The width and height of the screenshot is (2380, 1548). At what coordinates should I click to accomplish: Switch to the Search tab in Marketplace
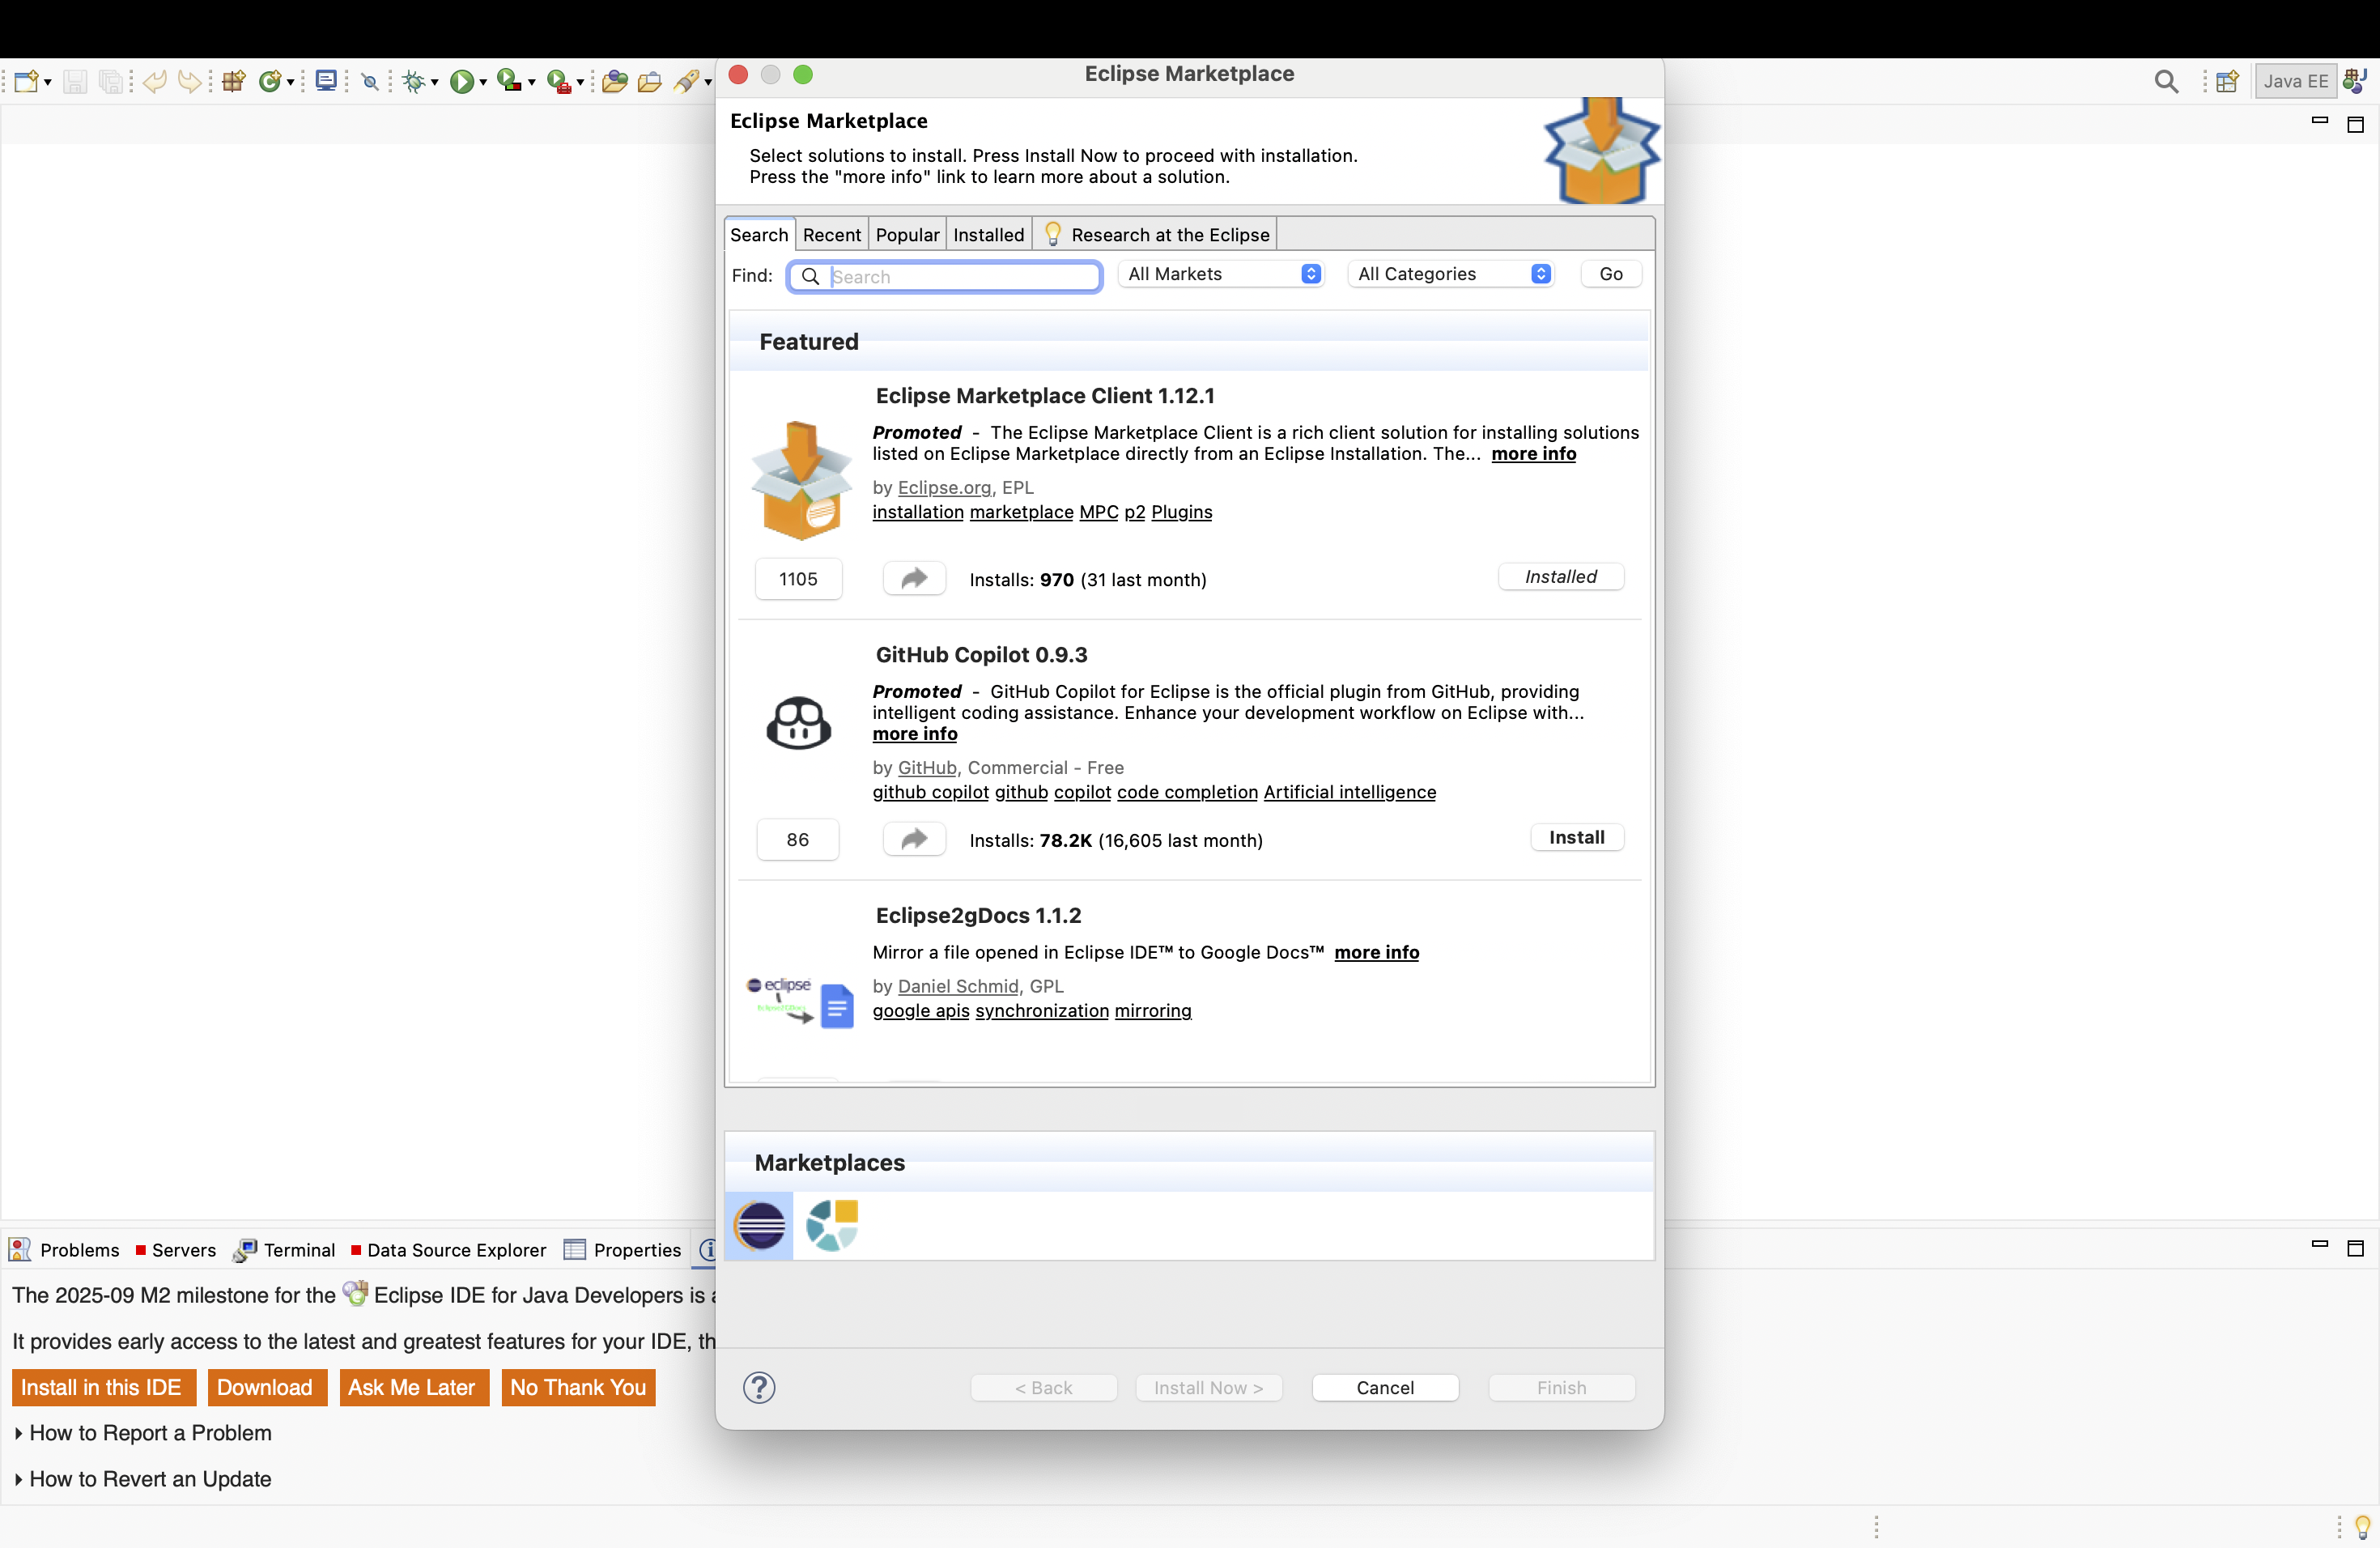coord(759,235)
